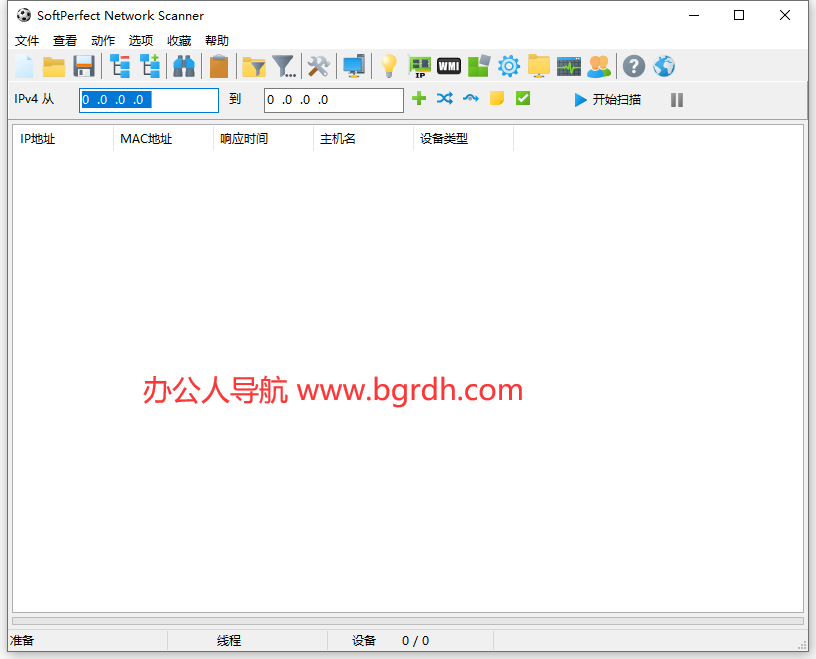Click the pause scan button
816x659 pixels.
click(677, 100)
